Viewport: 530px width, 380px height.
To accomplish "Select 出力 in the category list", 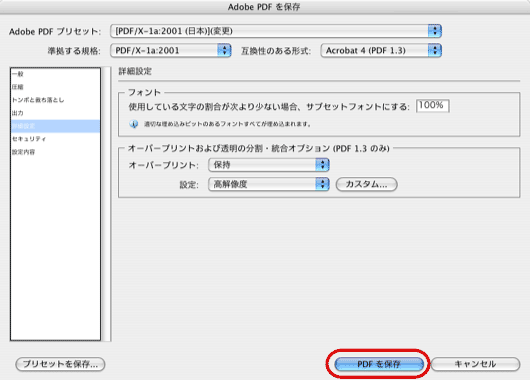I will tap(55, 113).
